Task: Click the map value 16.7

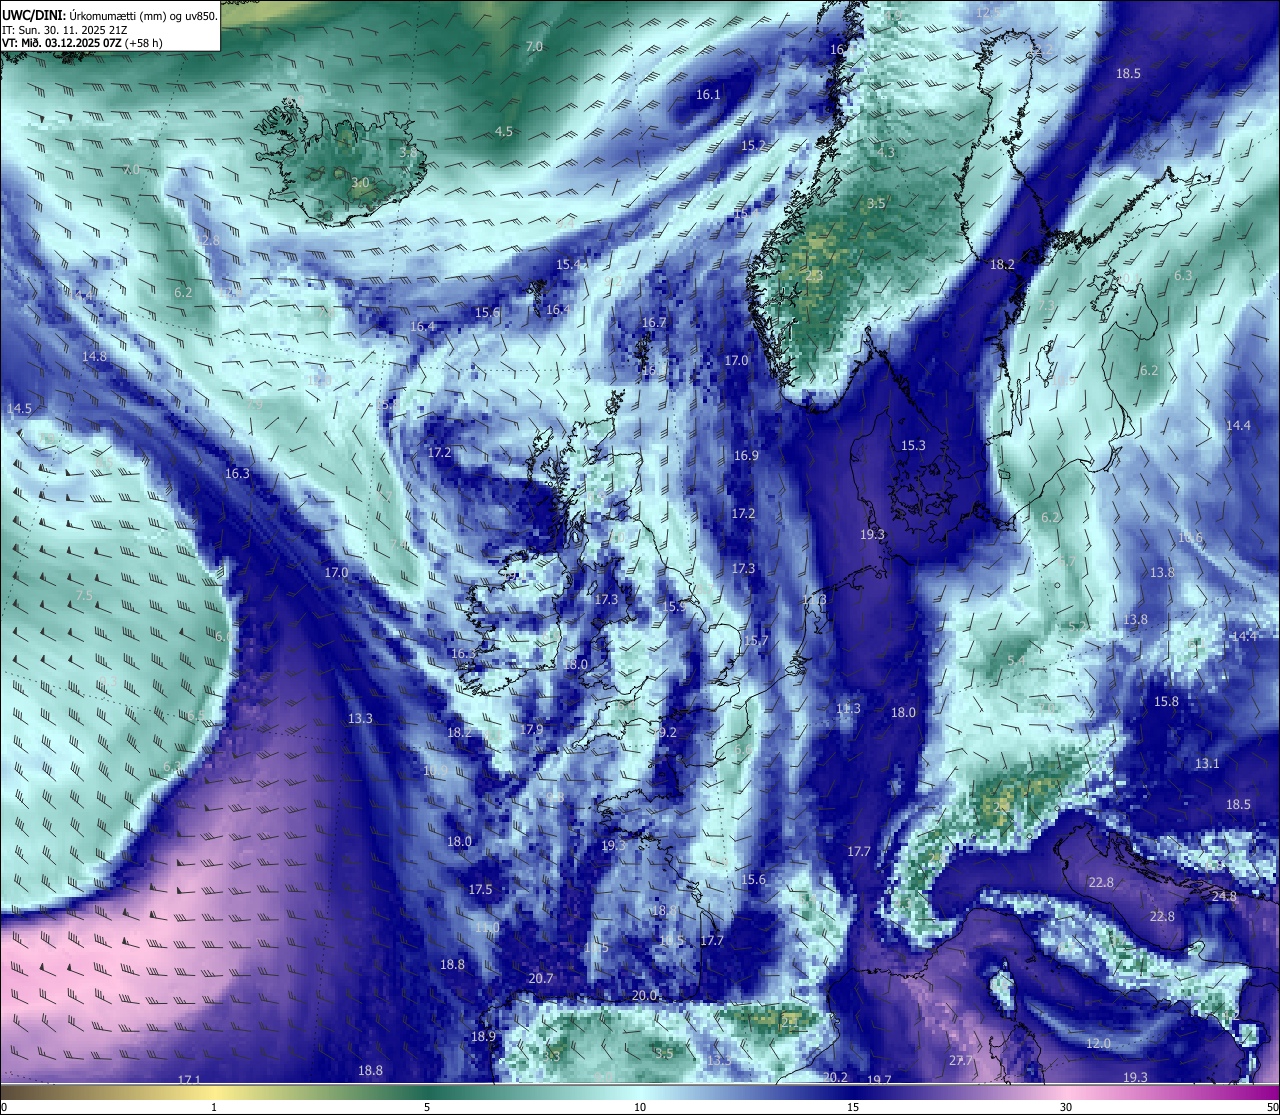Action: 654,322
